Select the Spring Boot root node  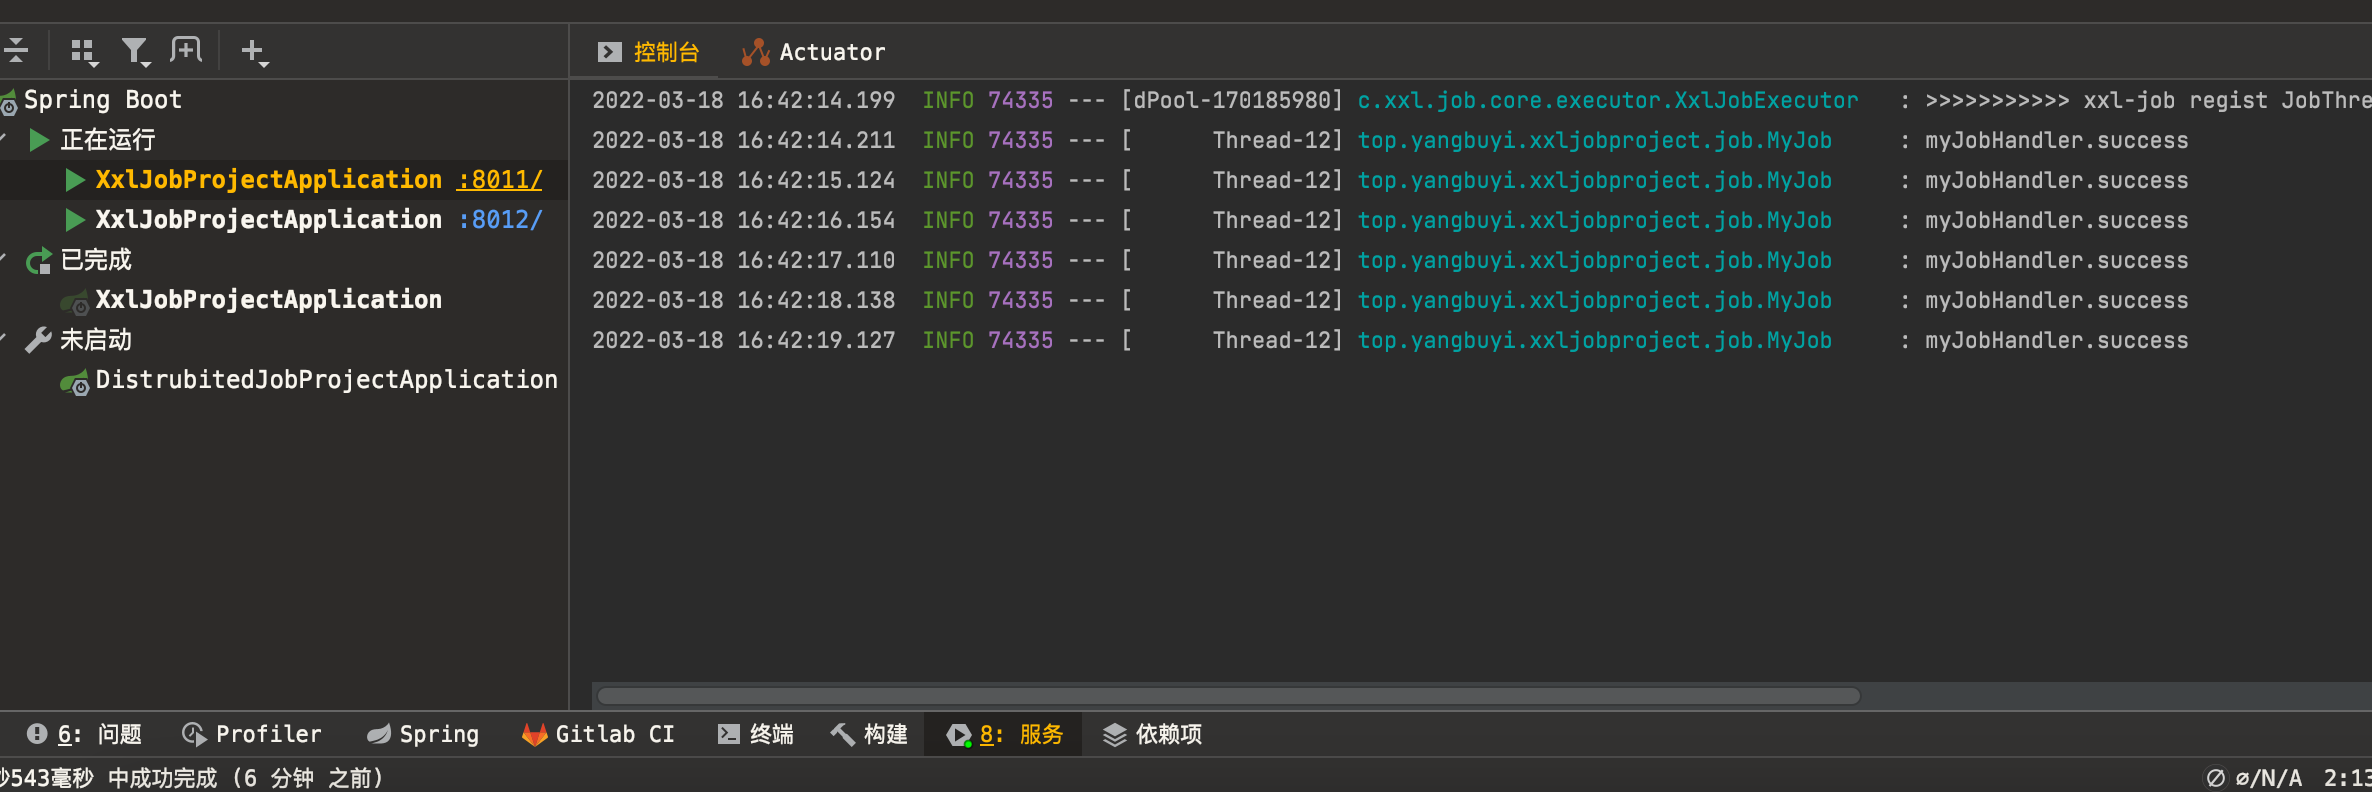[x=102, y=100]
